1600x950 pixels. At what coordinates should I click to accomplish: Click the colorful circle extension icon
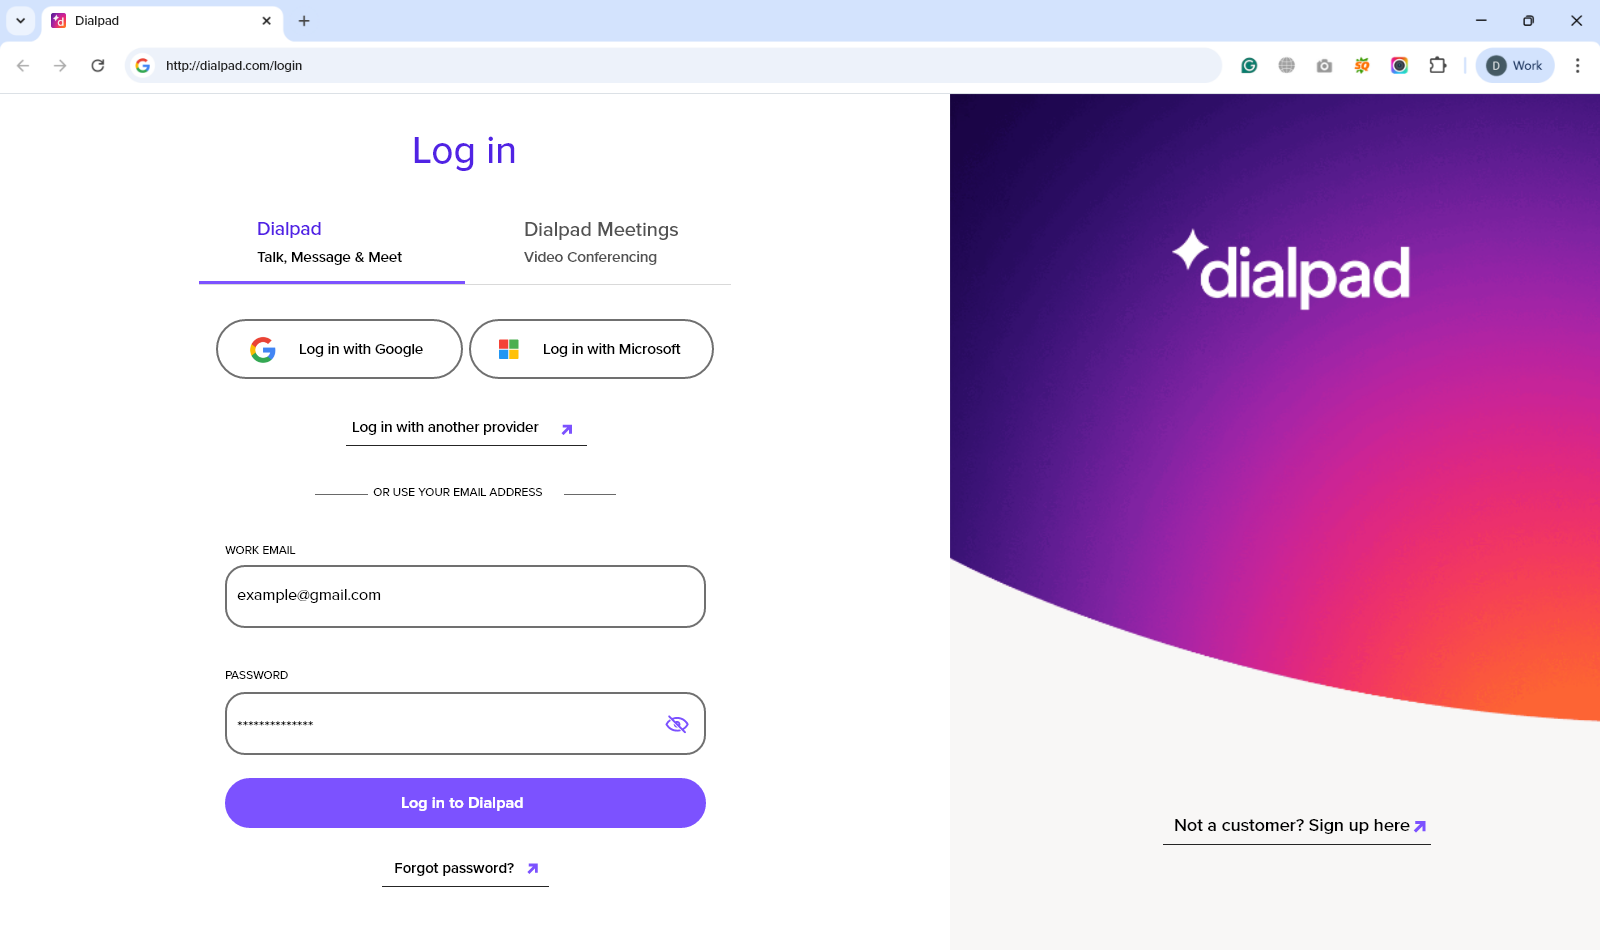click(1399, 66)
